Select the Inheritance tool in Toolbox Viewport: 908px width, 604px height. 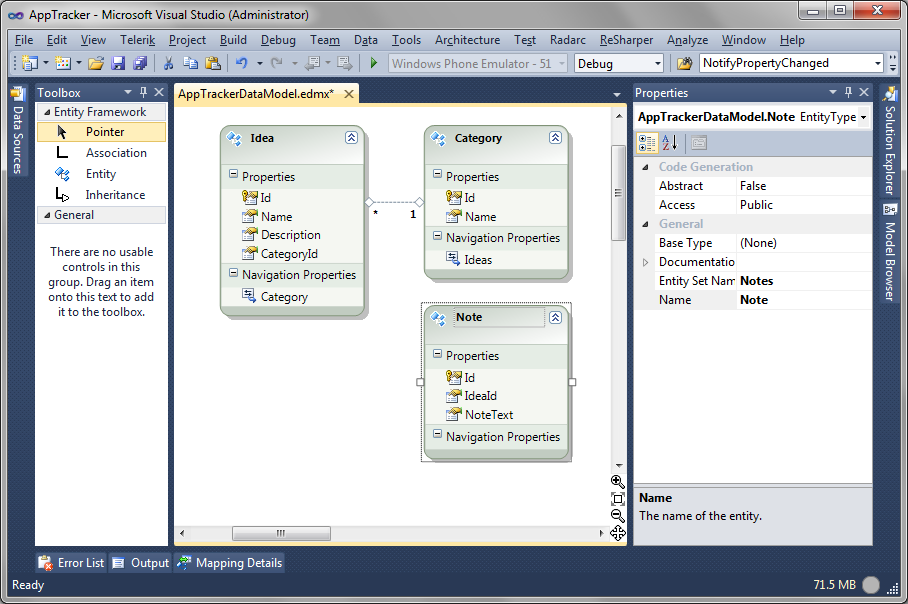coord(101,195)
